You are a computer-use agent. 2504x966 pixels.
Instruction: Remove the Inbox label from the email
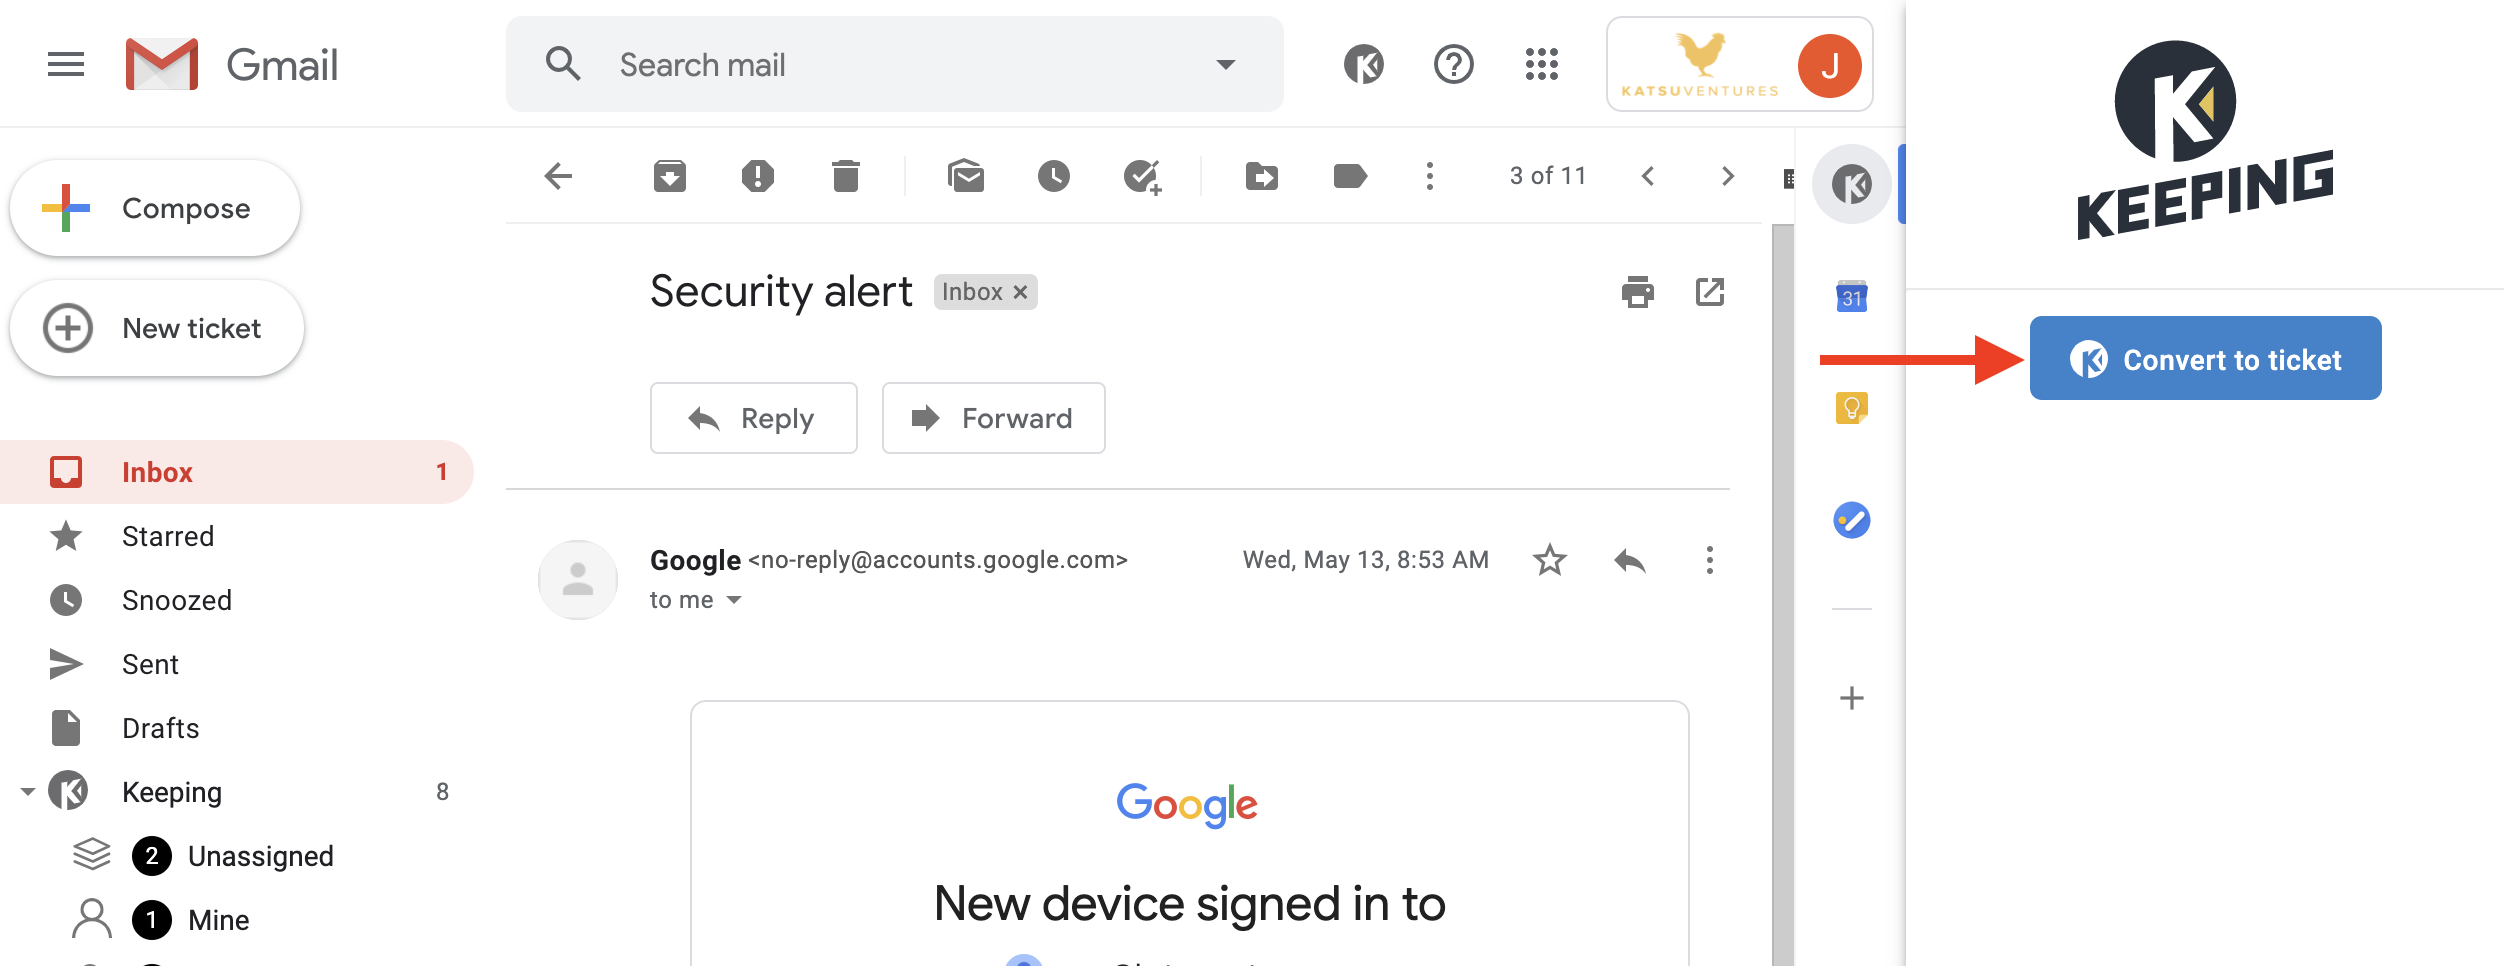pyautogui.click(x=1020, y=292)
